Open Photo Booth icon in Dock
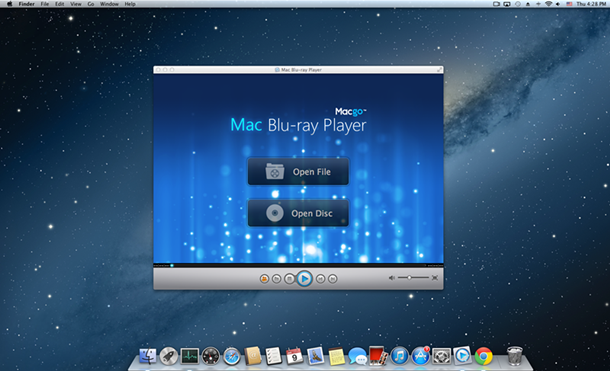Screen dimensions: 610x371 (378, 356)
